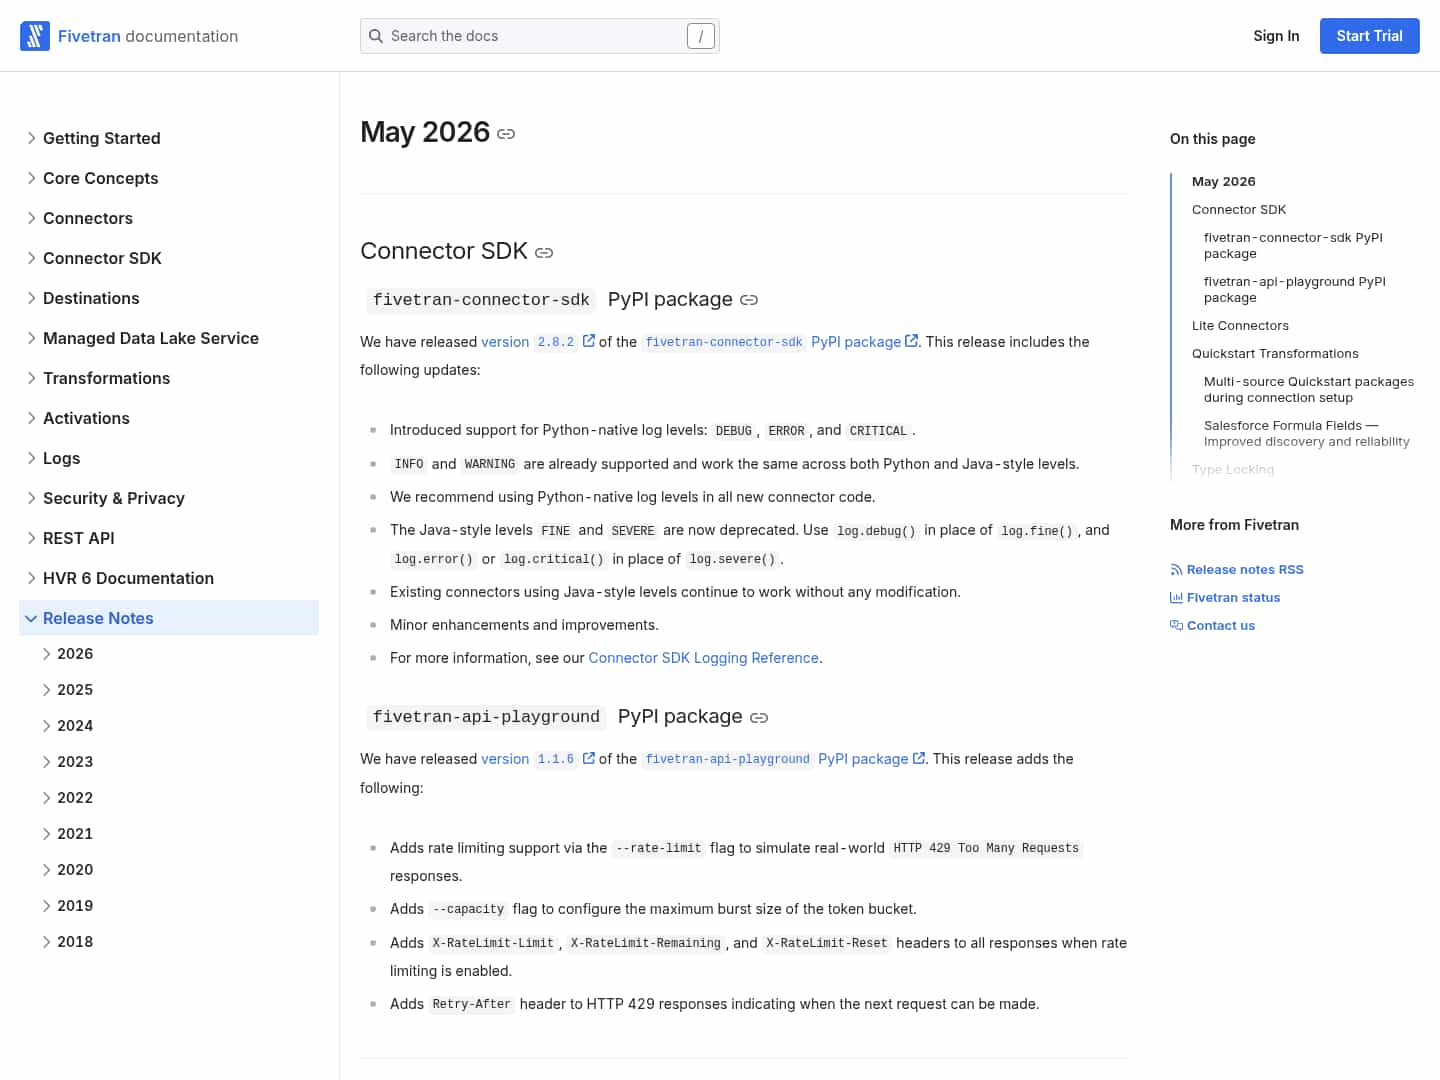Open the Fivetran status link
Image resolution: width=1440 pixels, height=1080 pixels.
(1233, 598)
